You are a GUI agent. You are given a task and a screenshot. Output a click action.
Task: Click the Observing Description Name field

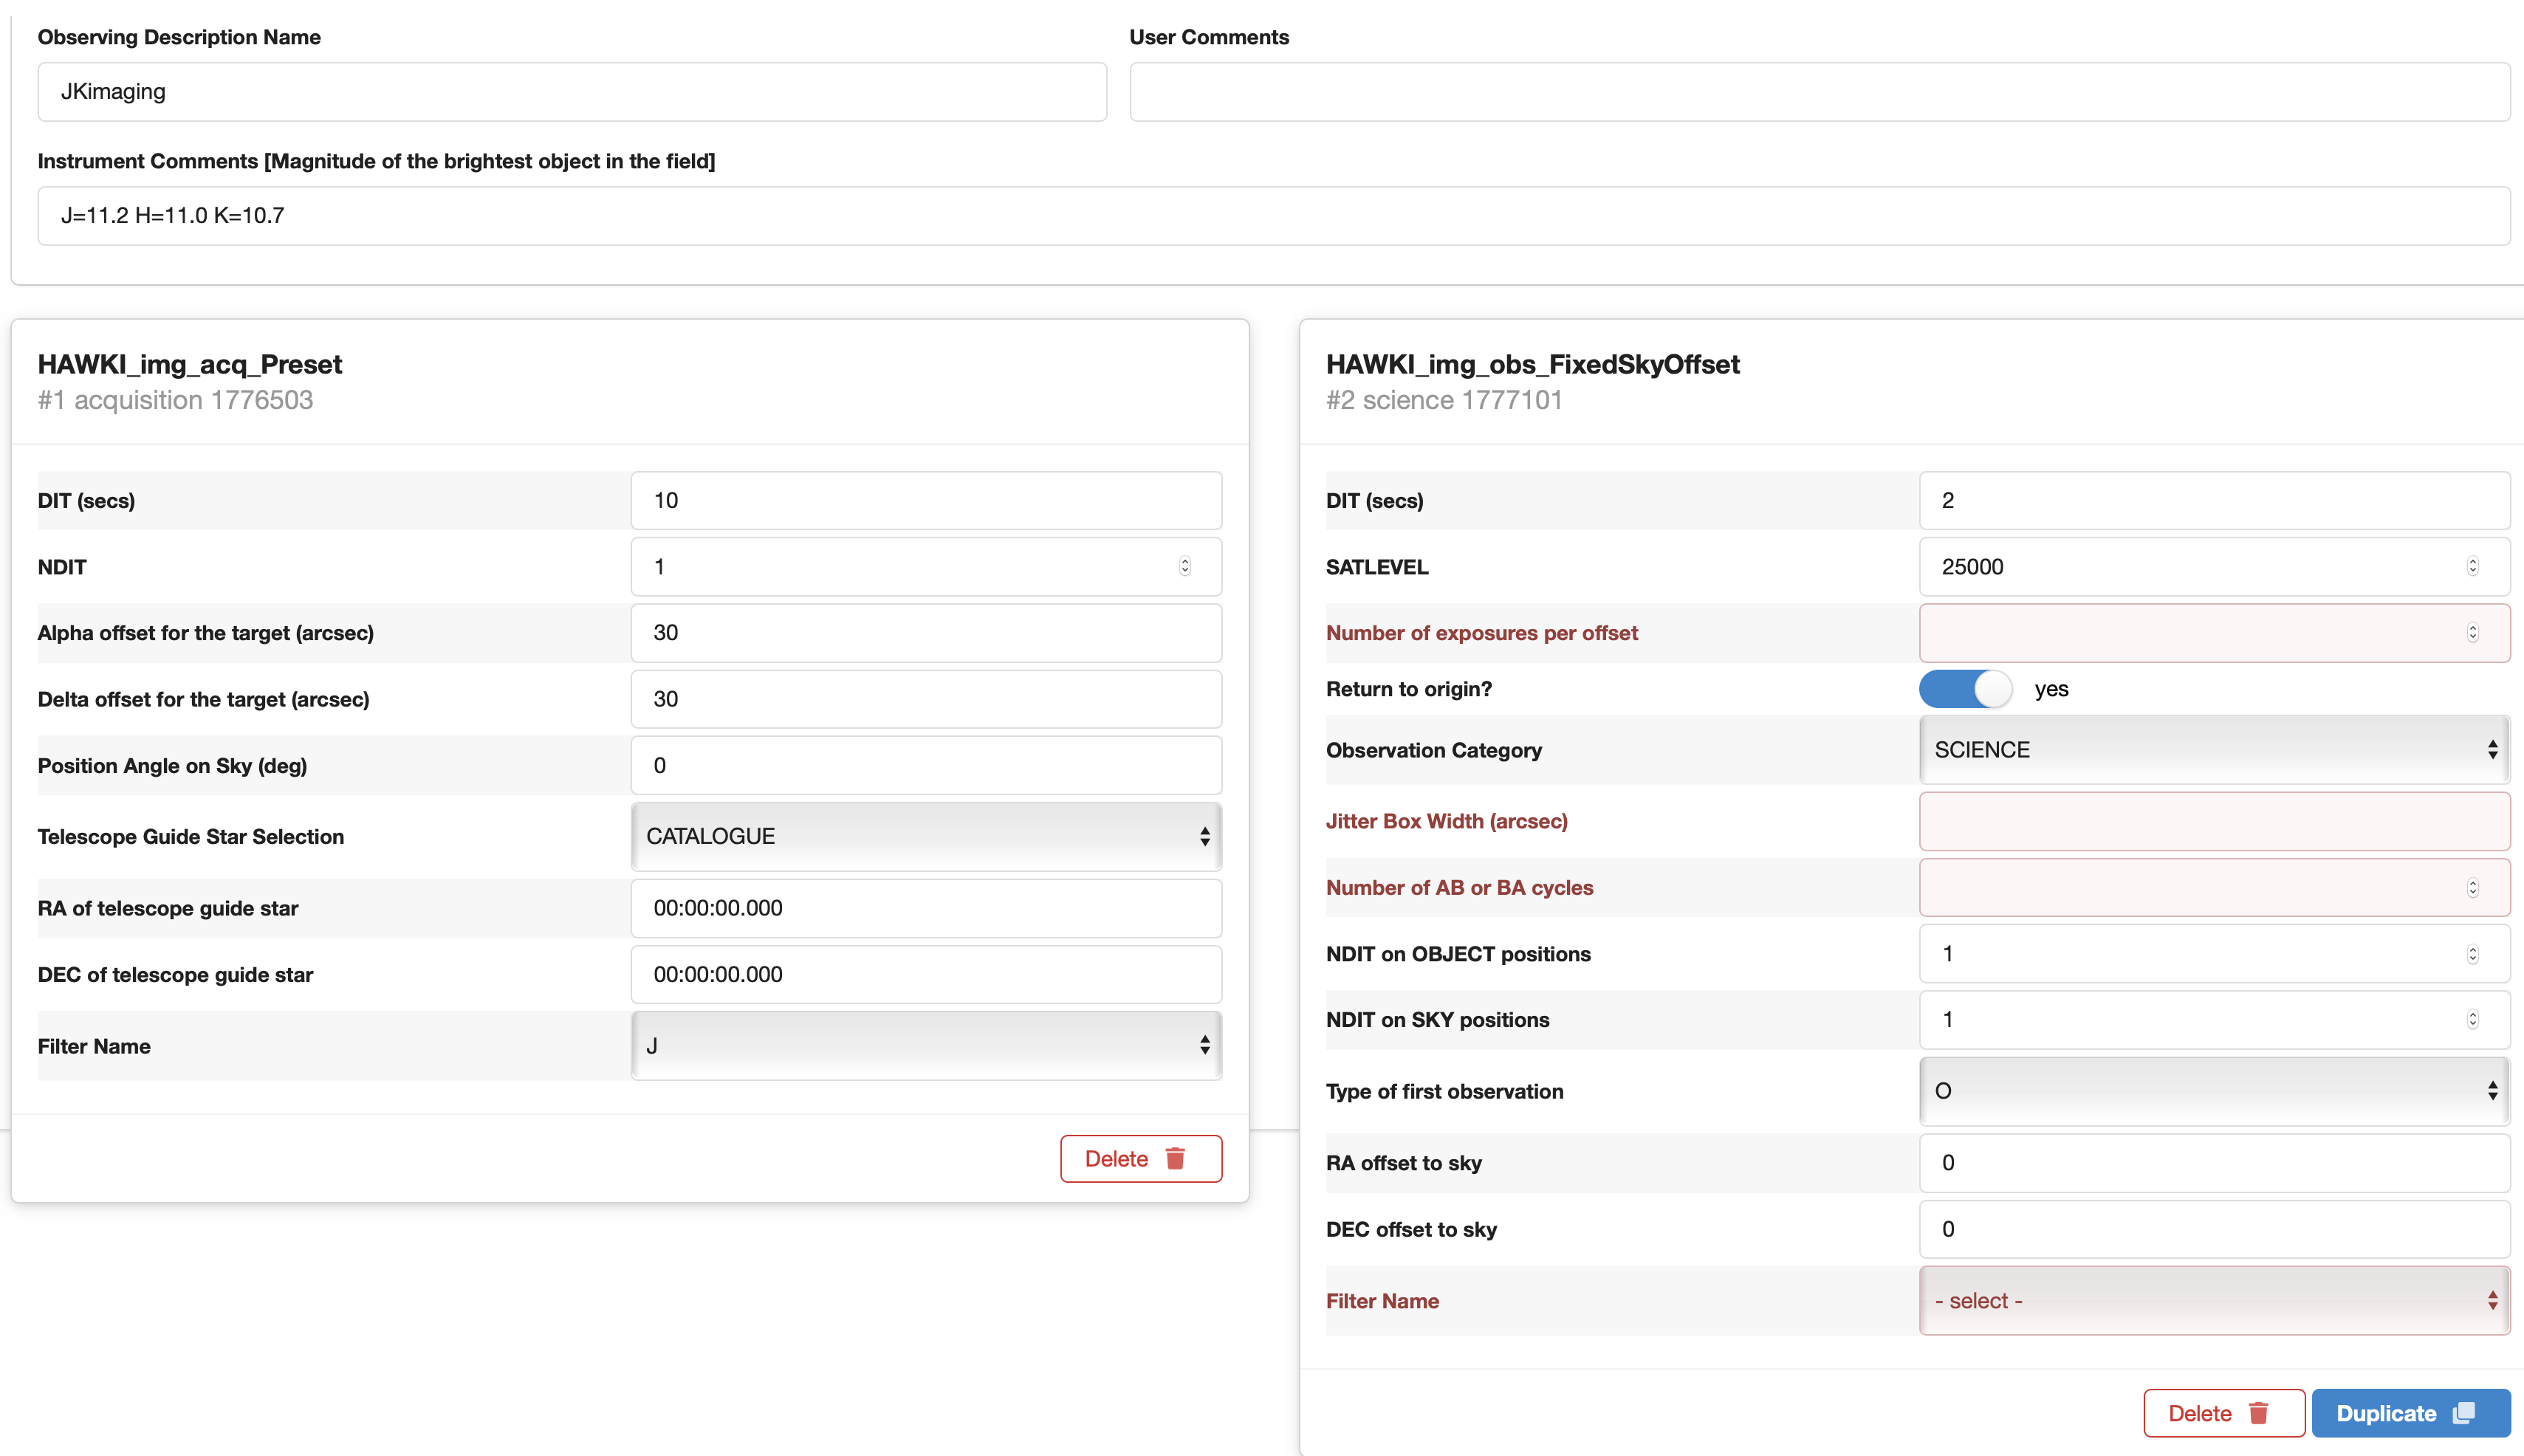(572, 92)
